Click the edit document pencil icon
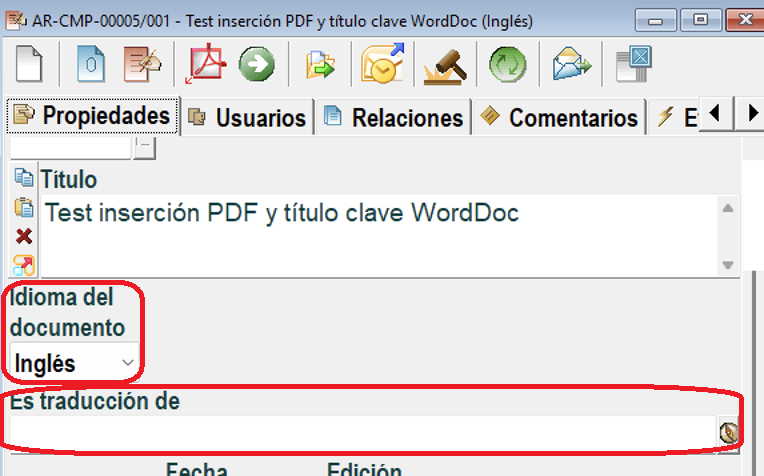 [142, 65]
